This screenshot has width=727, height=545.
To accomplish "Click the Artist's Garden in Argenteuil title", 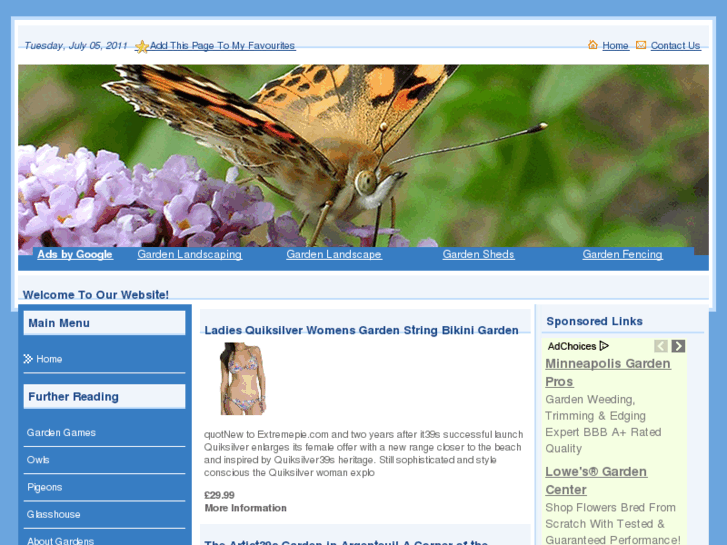I will 346,542.
